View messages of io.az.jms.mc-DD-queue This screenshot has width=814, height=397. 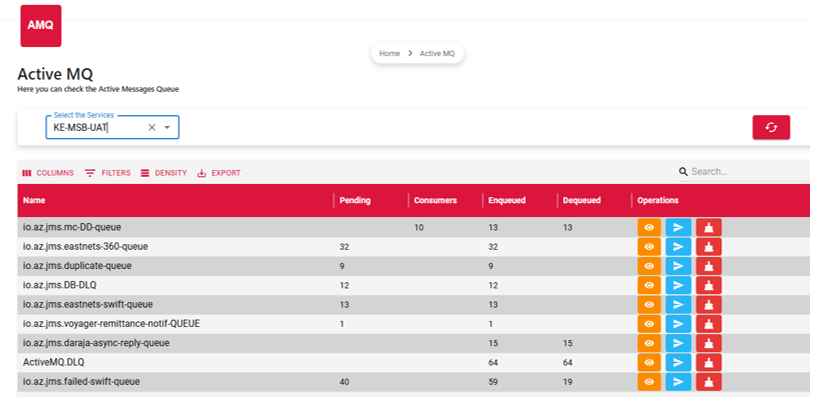tap(649, 227)
